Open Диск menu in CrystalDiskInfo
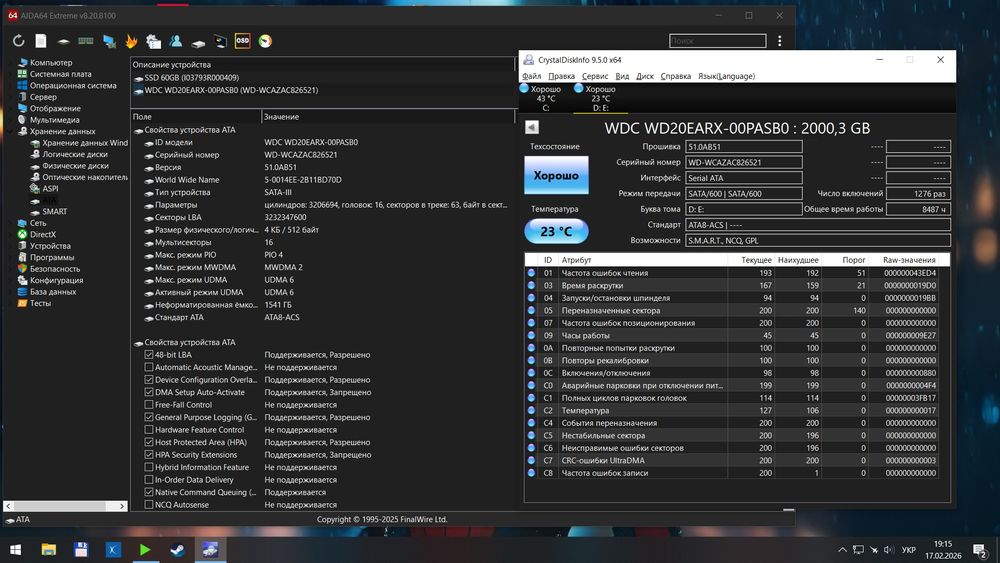This screenshot has width=1000, height=563. click(645, 76)
